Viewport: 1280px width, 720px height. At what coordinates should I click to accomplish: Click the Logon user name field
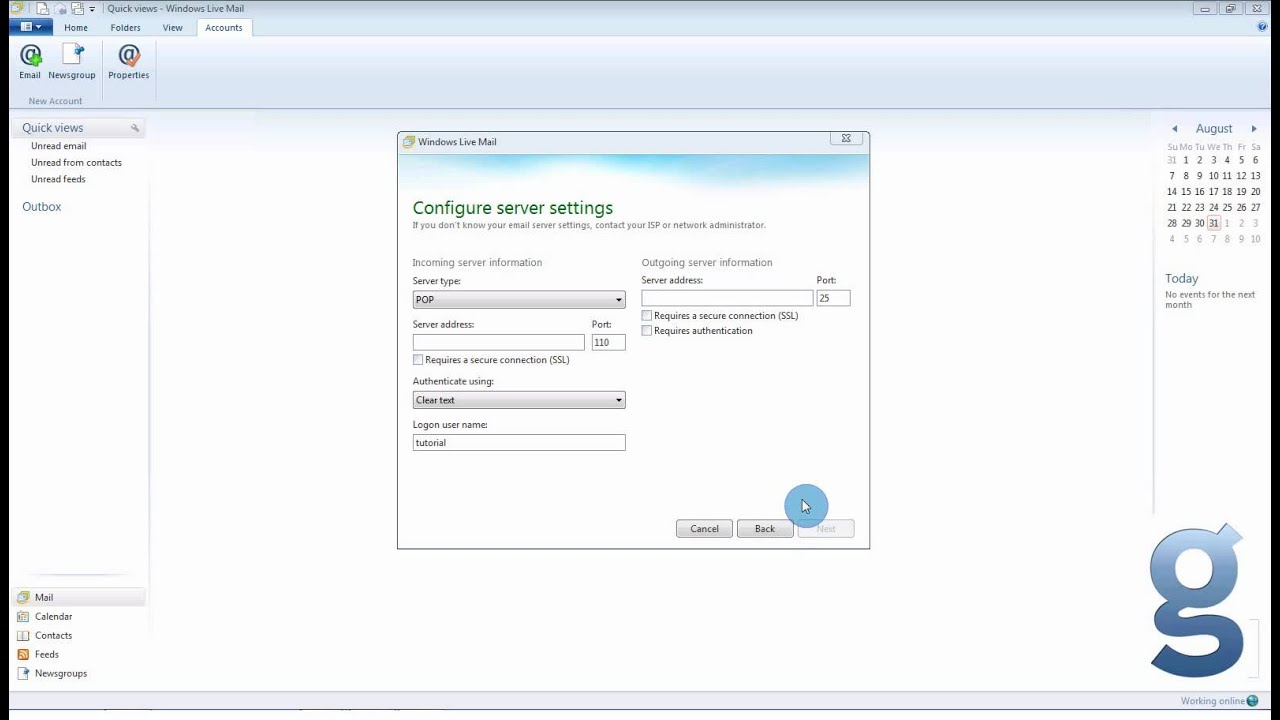click(x=519, y=442)
